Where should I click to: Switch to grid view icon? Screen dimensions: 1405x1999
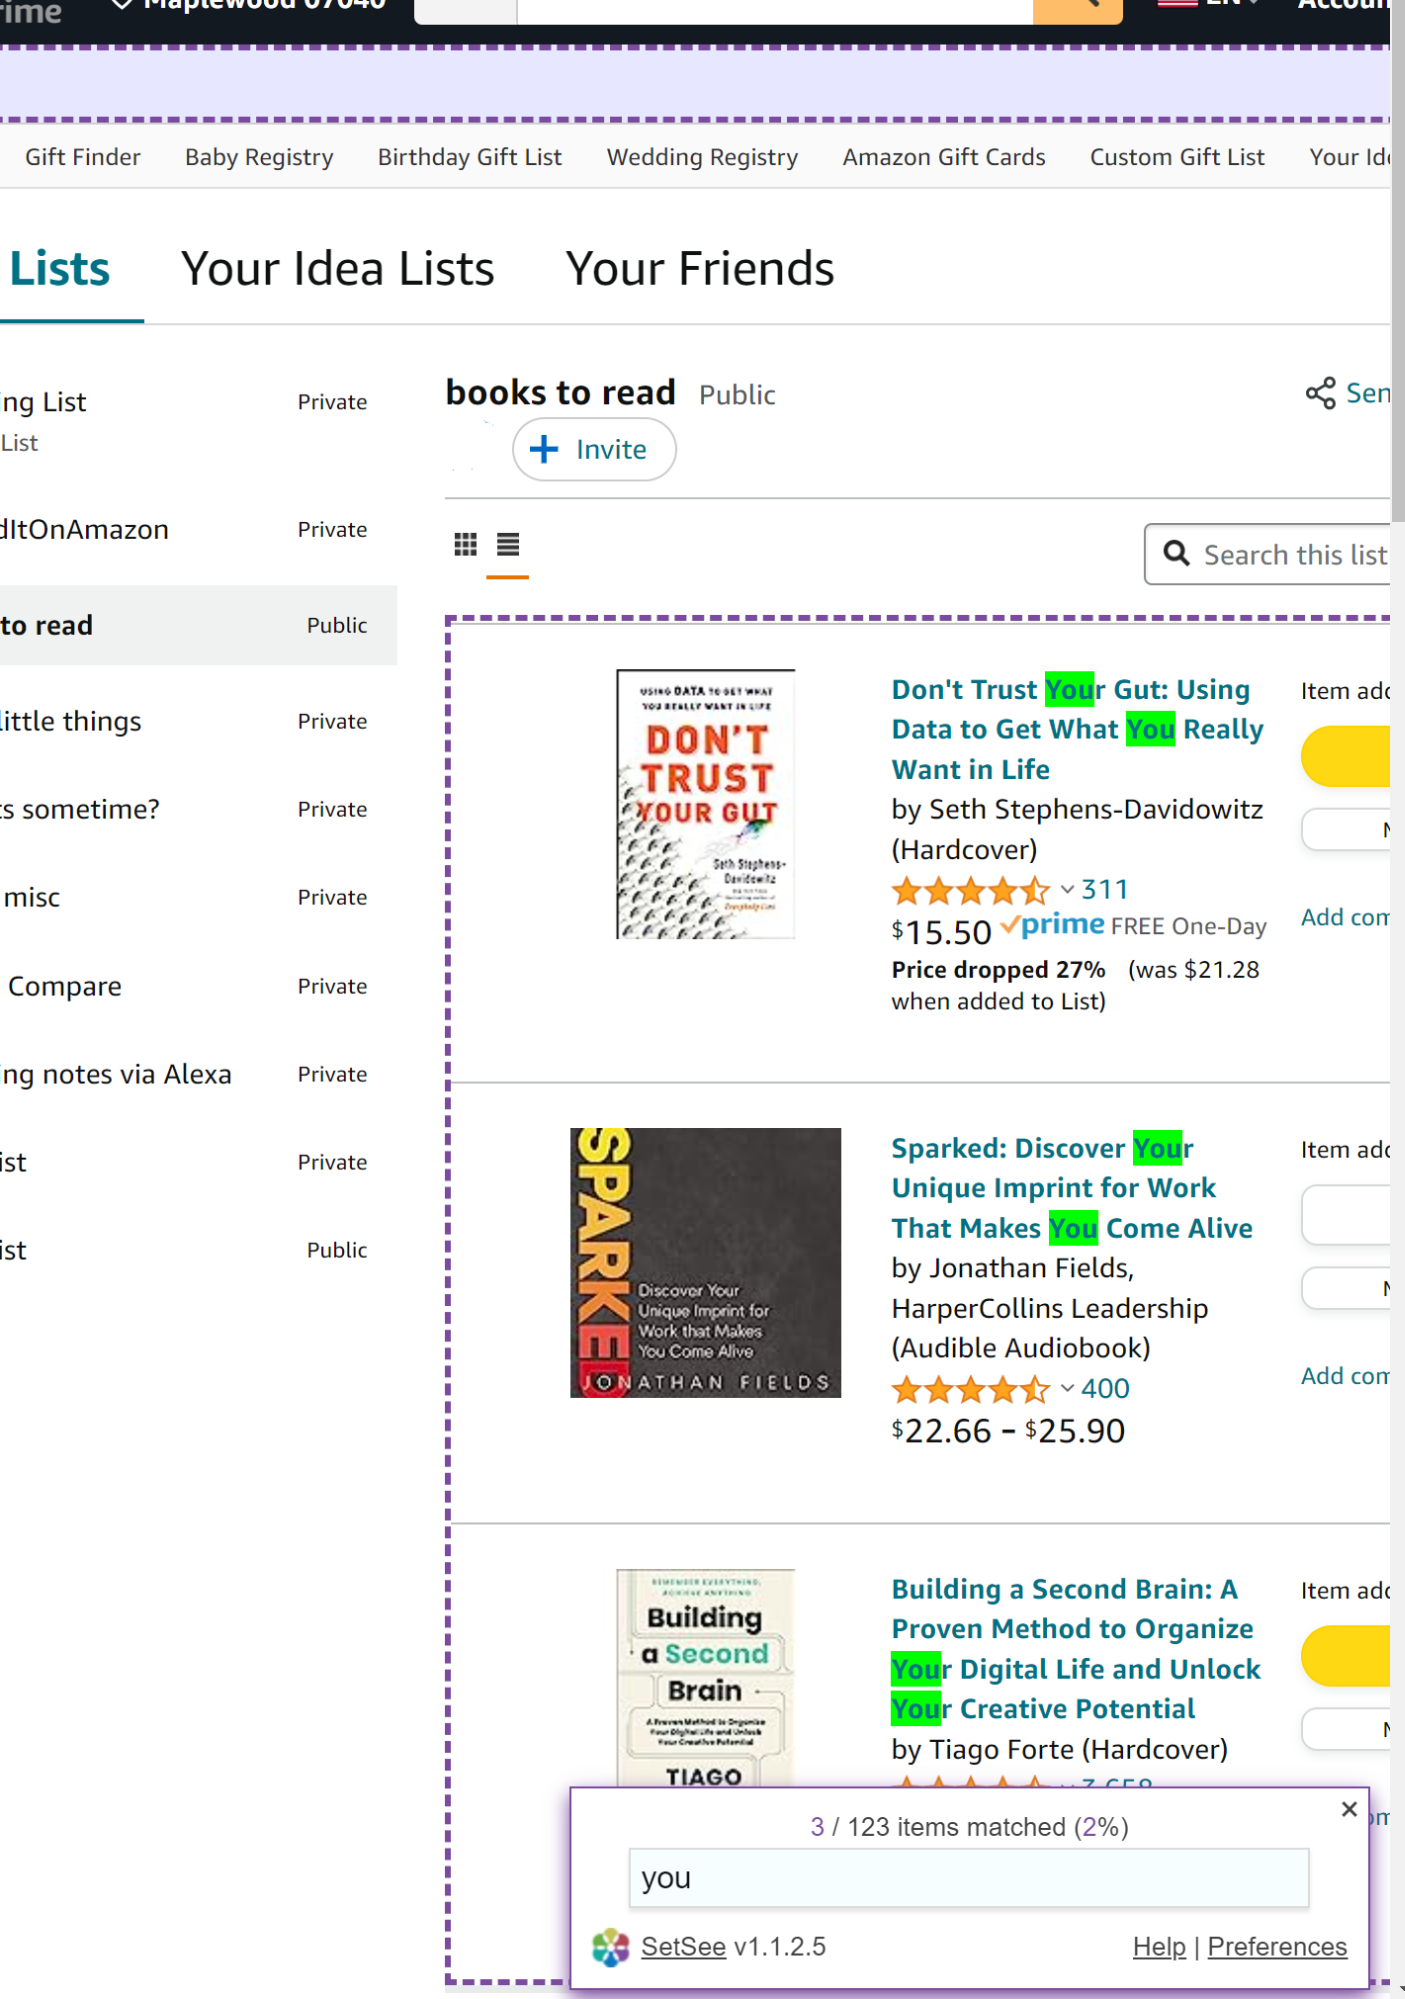tap(465, 545)
